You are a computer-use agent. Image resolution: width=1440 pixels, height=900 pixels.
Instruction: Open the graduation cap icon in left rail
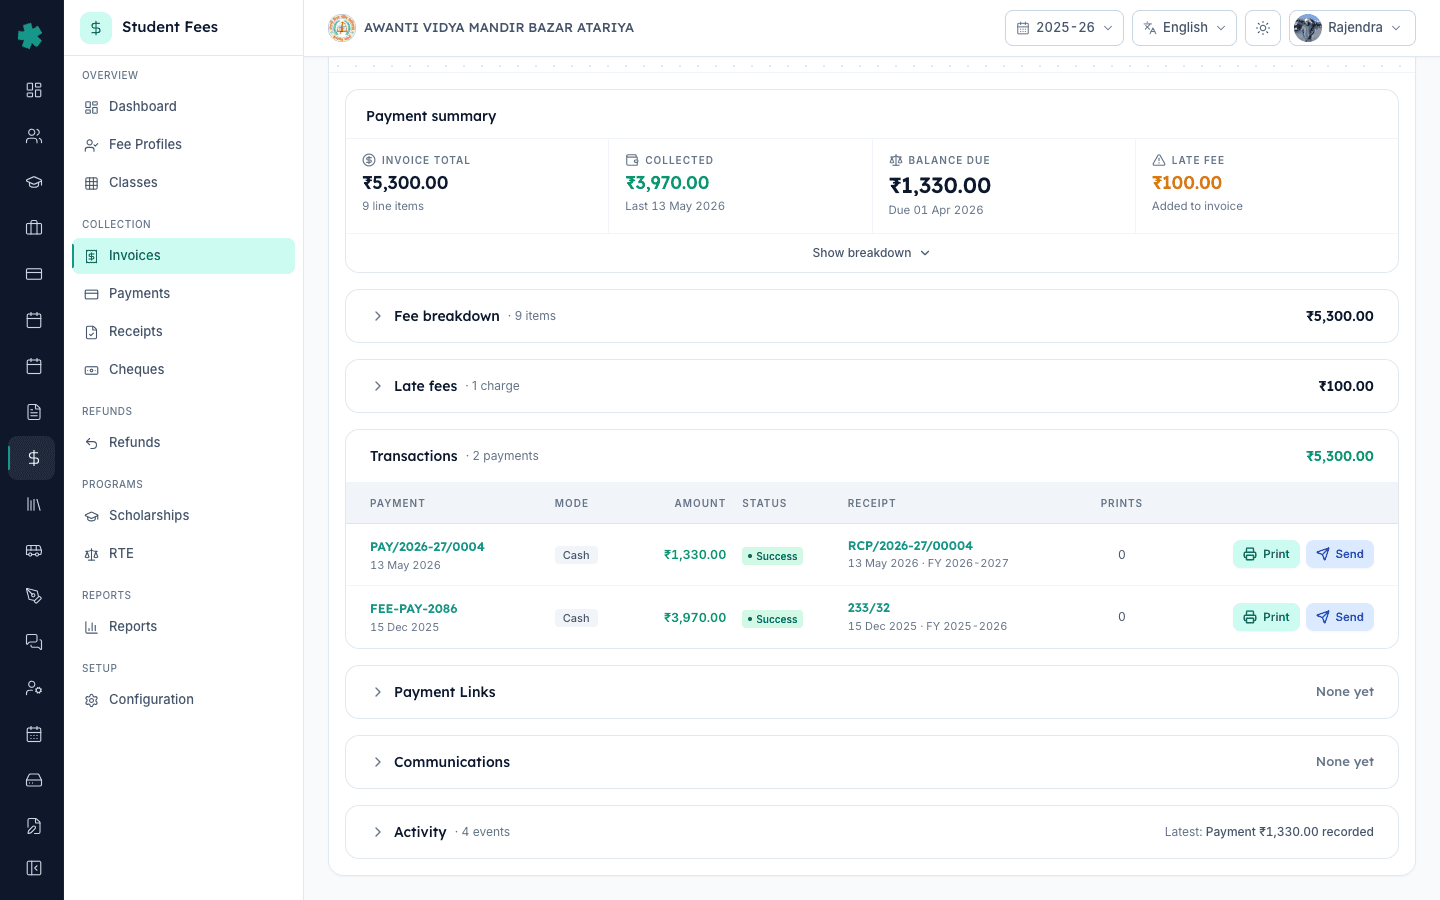(34, 182)
